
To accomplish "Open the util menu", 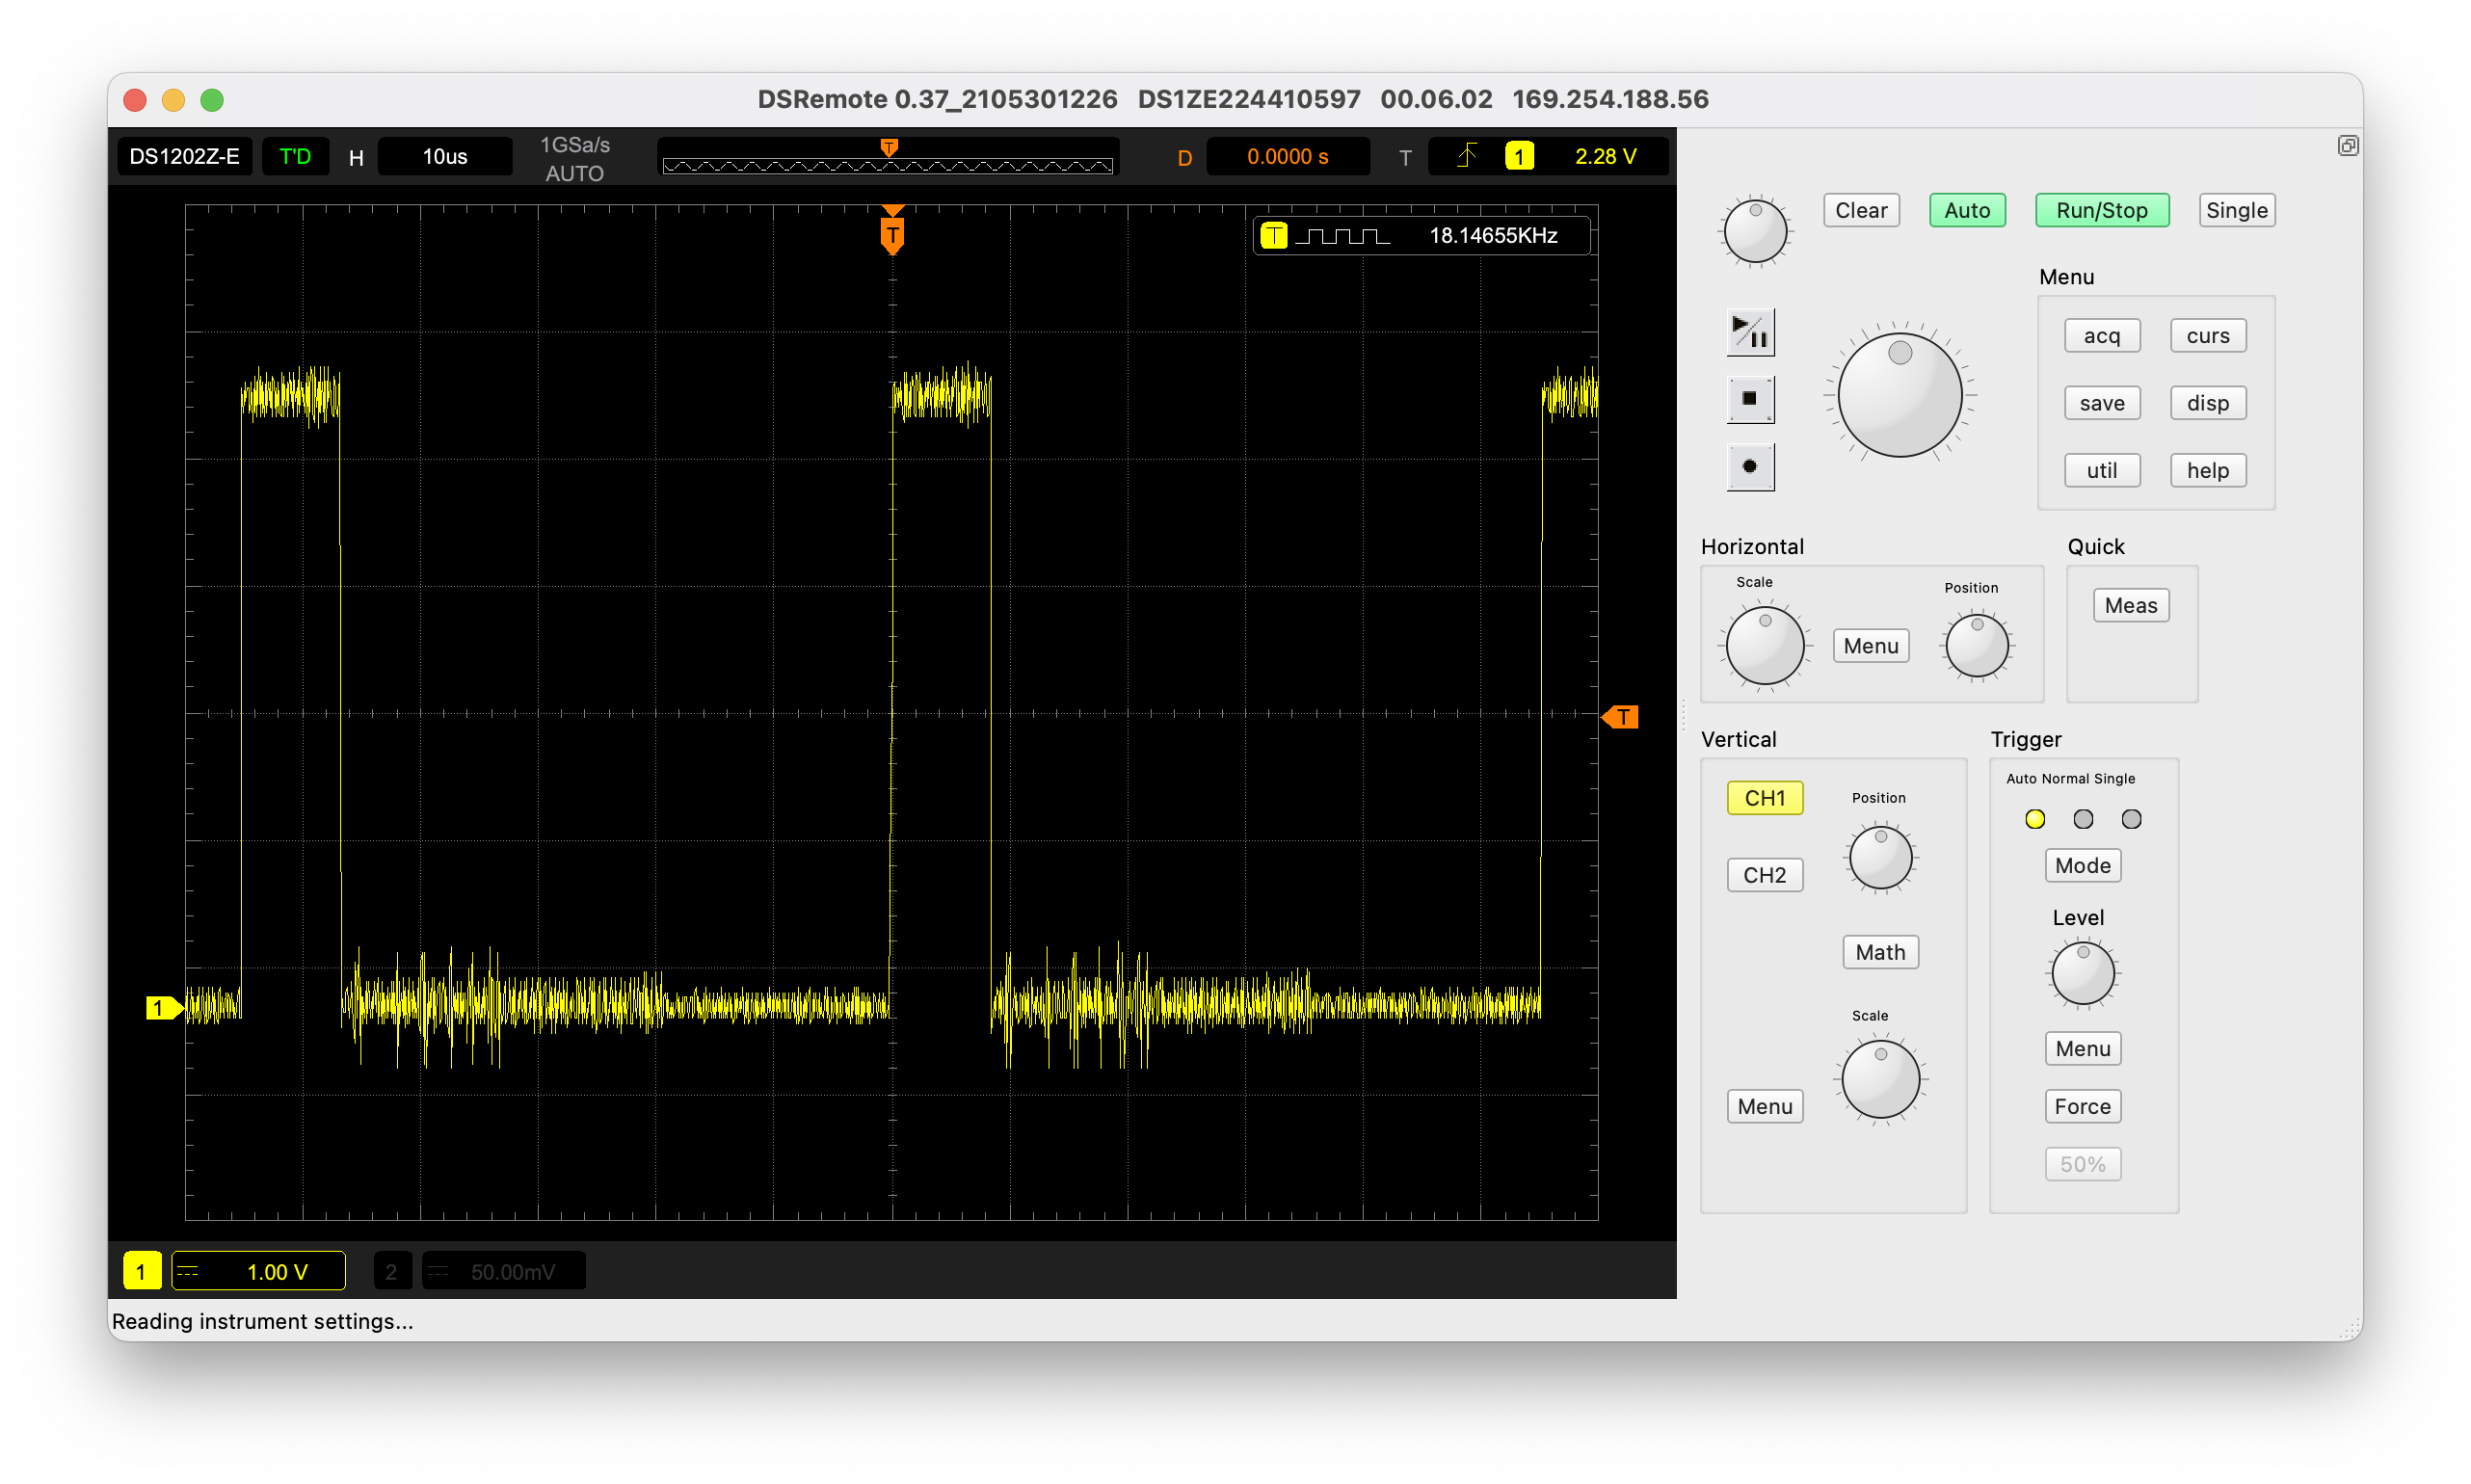I will point(2102,470).
